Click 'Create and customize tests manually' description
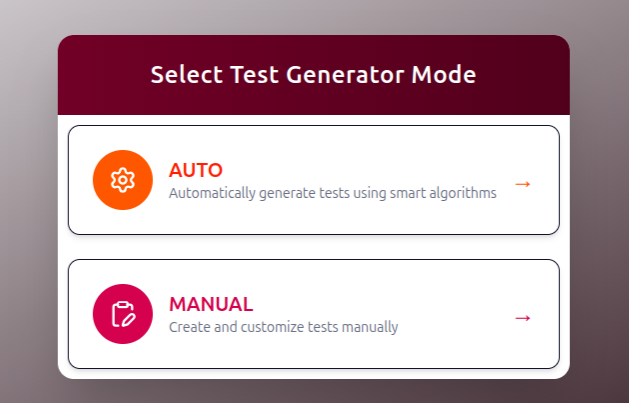629x403 pixels. pyautogui.click(x=283, y=327)
